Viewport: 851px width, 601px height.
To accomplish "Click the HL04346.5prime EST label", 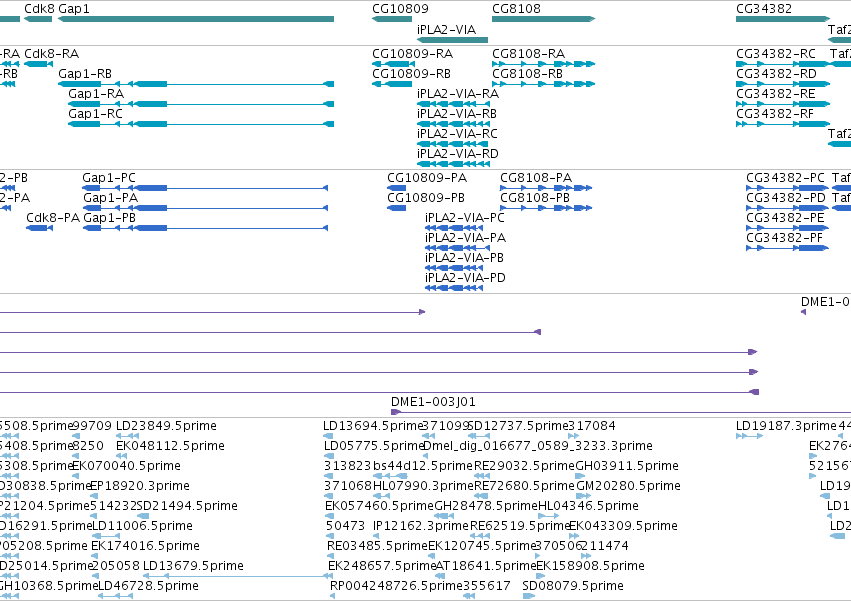I will click(588, 505).
